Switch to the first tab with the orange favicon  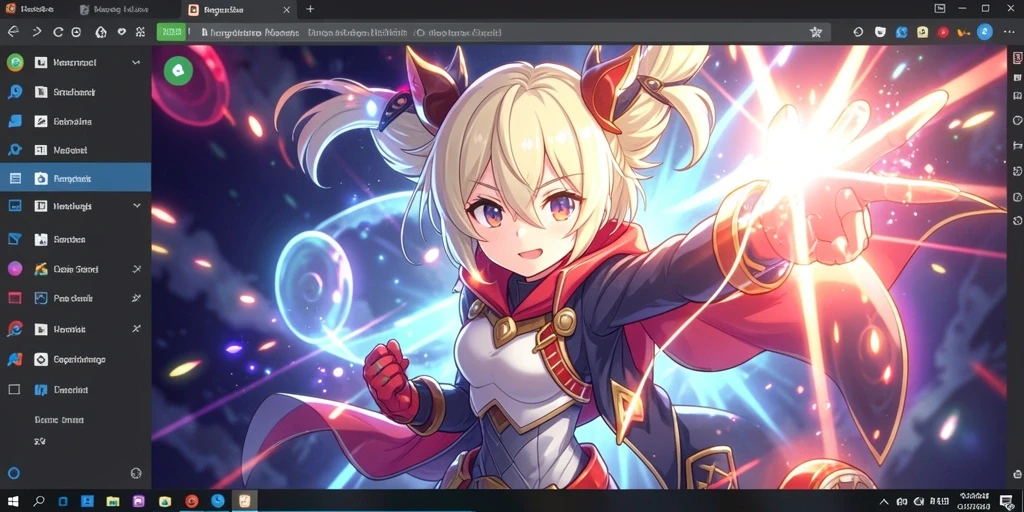33,9
